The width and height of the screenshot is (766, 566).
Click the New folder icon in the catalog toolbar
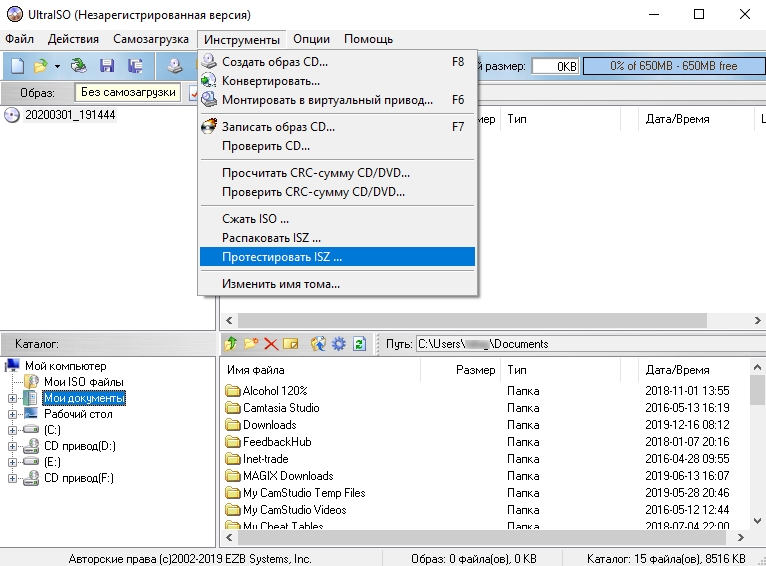pos(250,344)
